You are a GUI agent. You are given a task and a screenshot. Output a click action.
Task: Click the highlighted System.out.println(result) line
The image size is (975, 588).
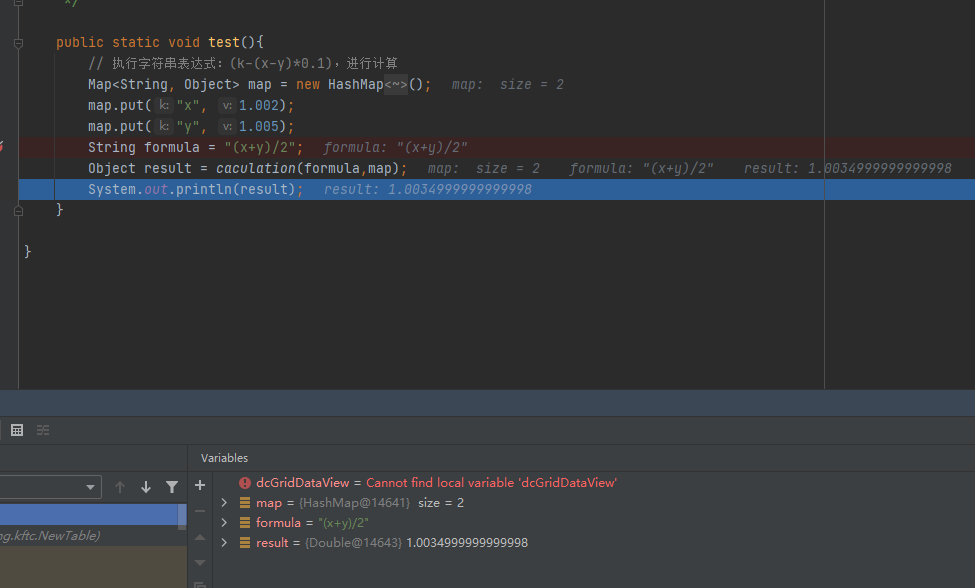(497, 190)
